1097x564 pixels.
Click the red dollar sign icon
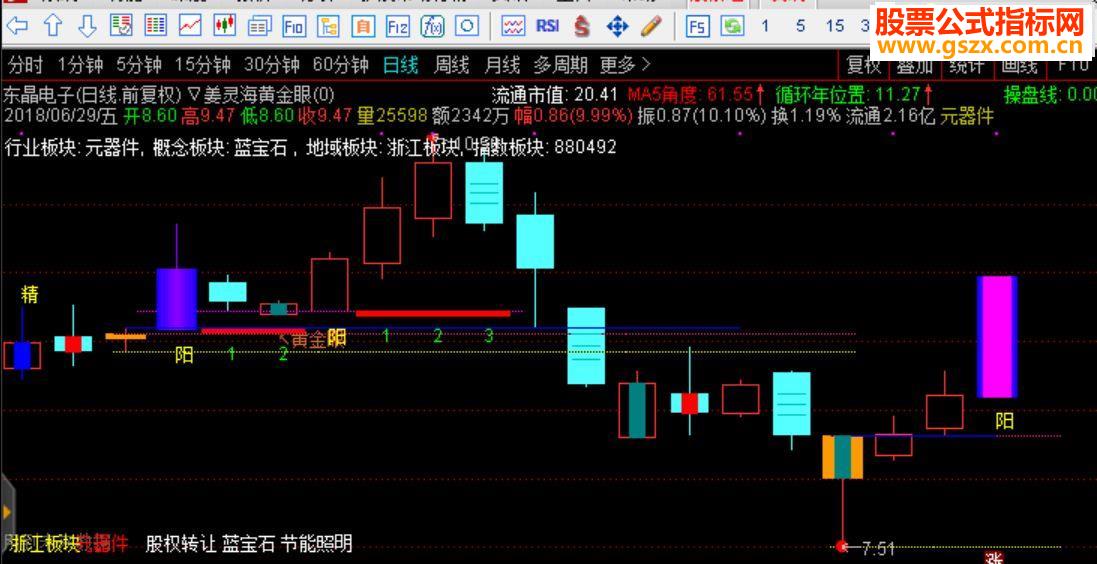coord(581,27)
